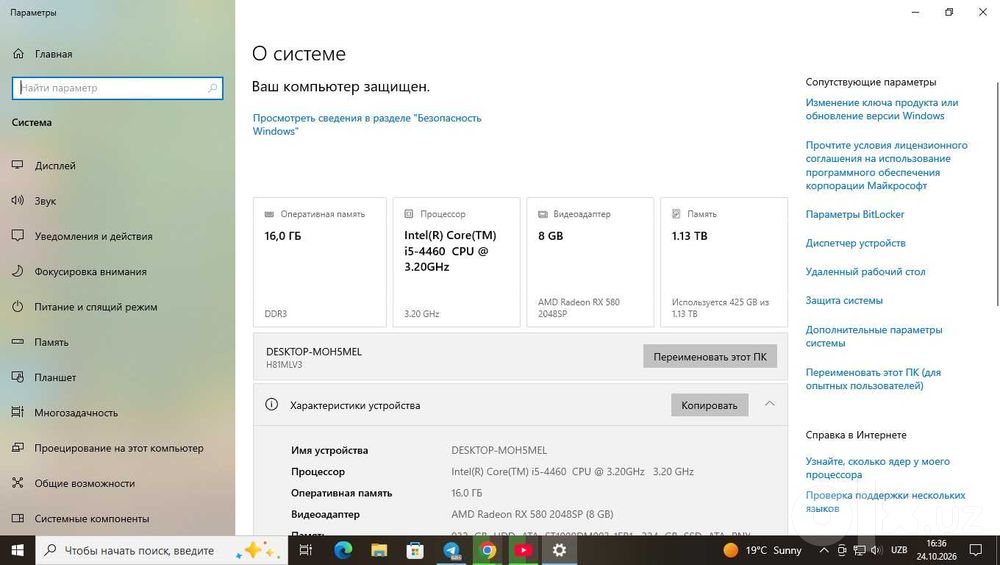Click the taskbar volume icon
Screen dimensions: 1000x565
pyautogui.click(x=876, y=550)
